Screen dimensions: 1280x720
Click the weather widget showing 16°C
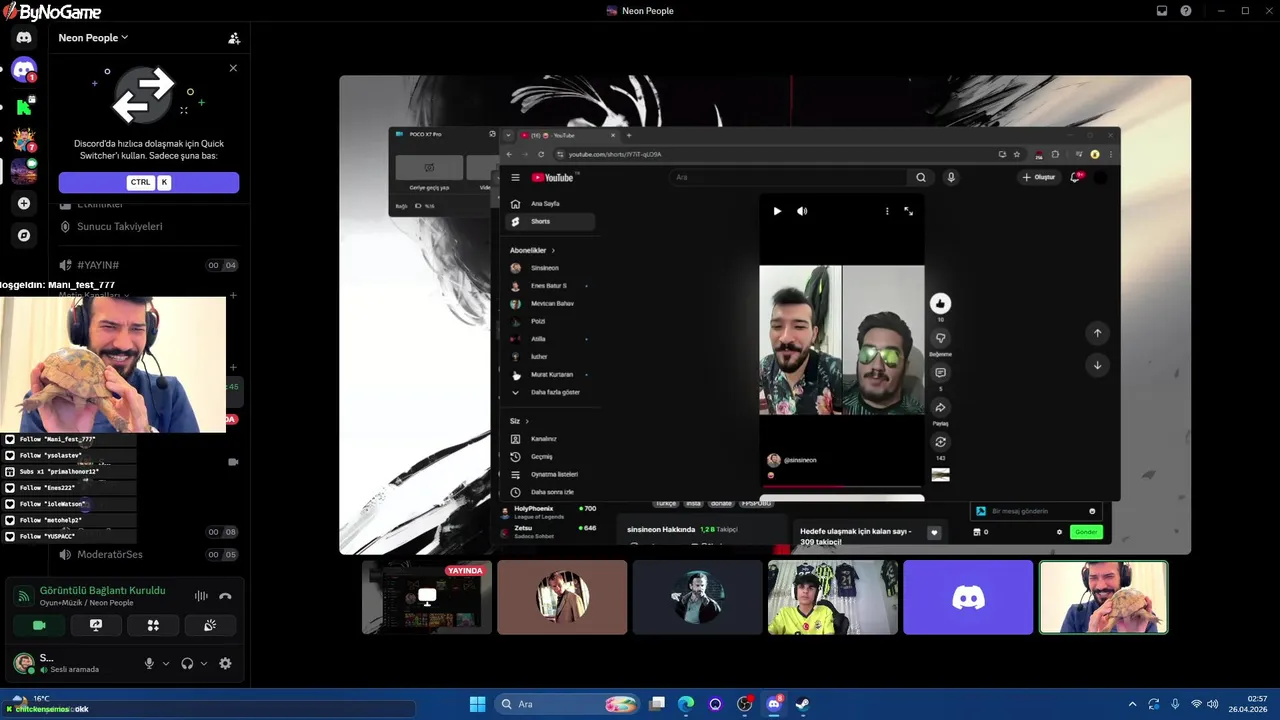[30, 698]
